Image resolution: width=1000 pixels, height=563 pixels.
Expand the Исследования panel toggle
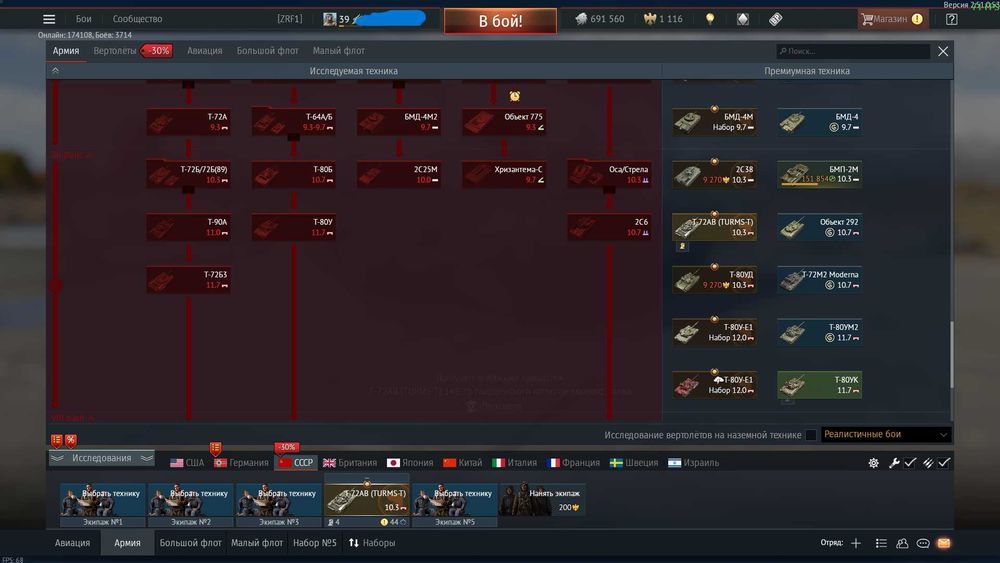click(x=101, y=458)
